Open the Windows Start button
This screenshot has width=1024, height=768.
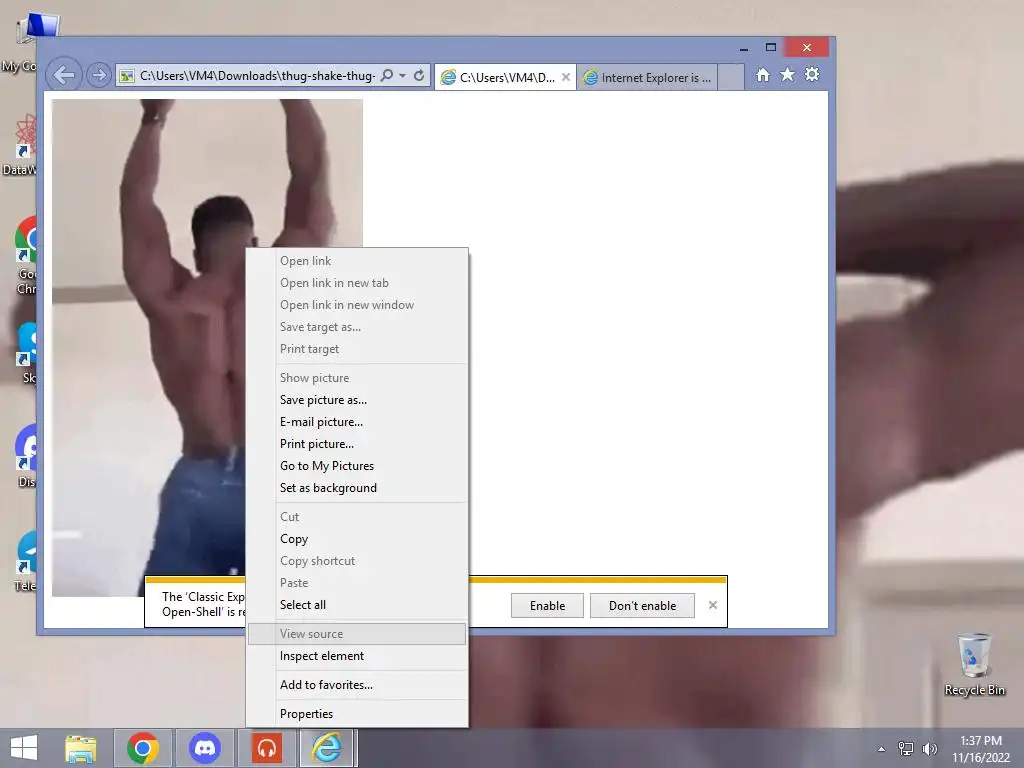pos(24,748)
